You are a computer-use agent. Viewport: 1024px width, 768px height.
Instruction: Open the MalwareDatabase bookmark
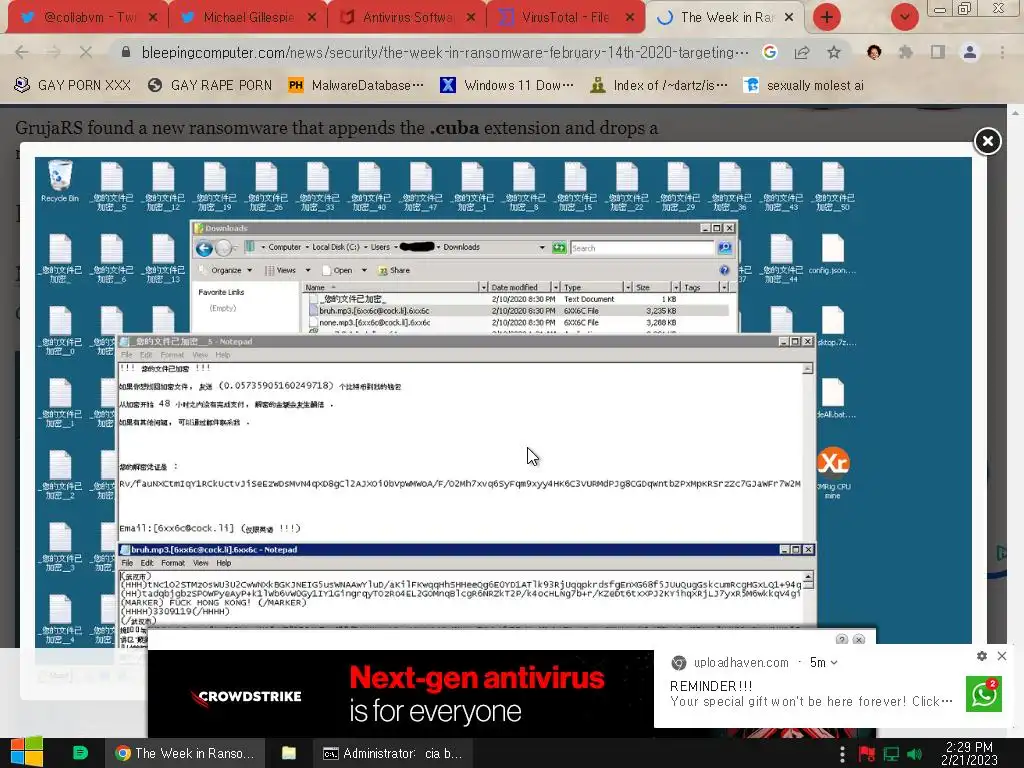(x=356, y=85)
